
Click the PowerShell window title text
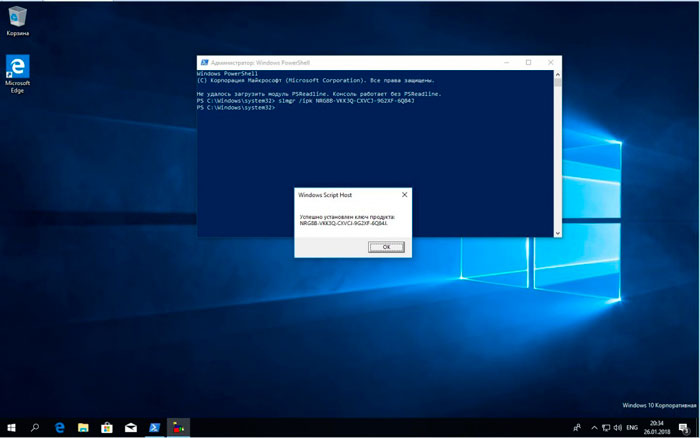pyautogui.click(x=260, y=63)
